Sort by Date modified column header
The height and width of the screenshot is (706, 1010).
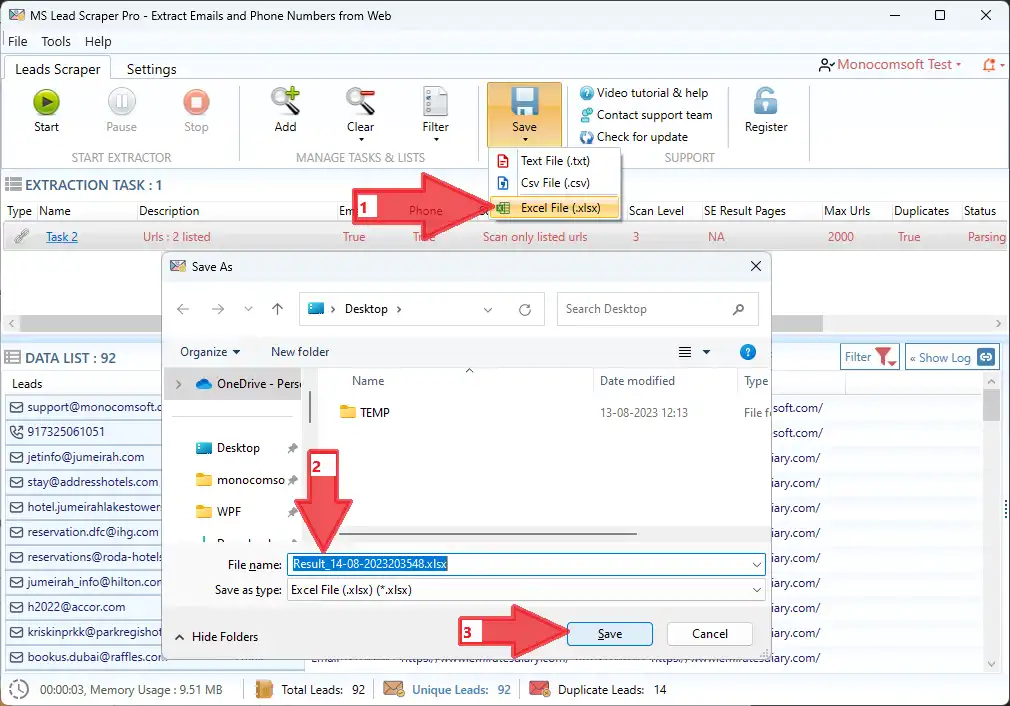click(637, 381)
